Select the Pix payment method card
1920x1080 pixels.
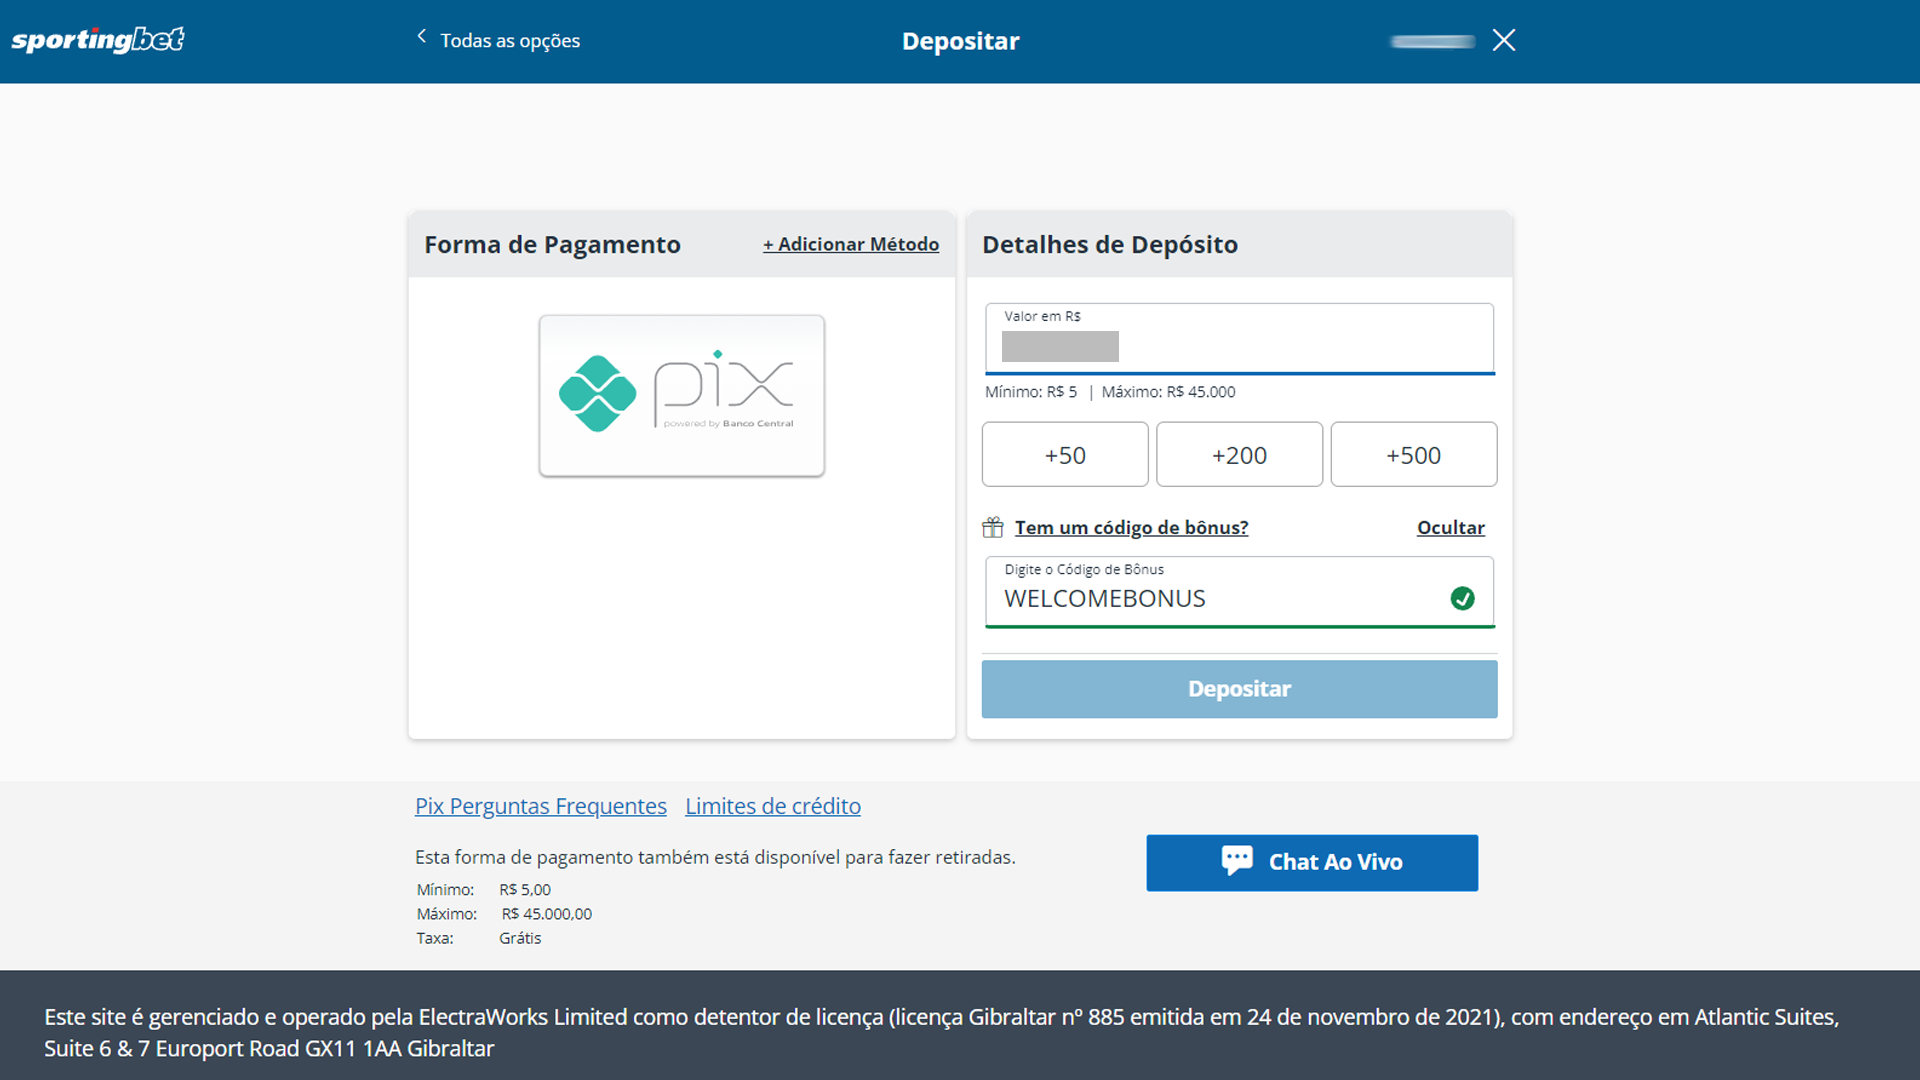[x=682, y=396]
